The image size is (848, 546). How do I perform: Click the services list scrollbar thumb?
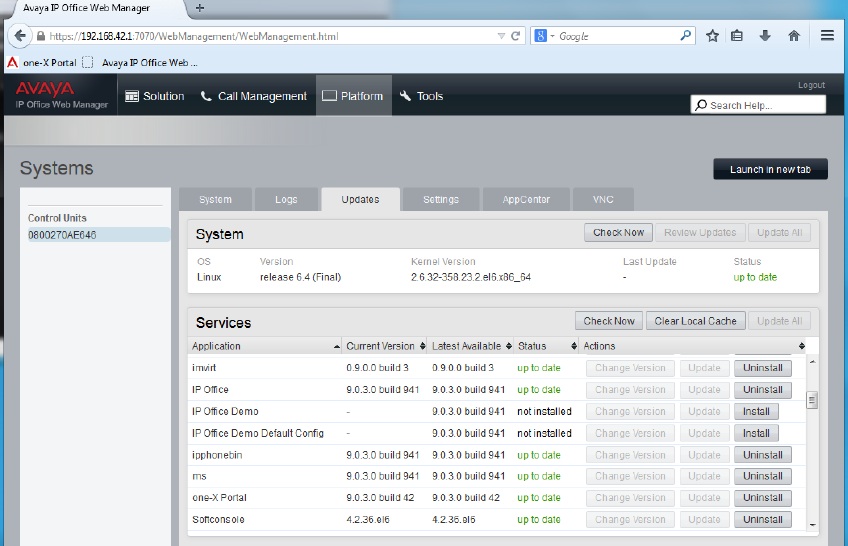tap(812, 400)
